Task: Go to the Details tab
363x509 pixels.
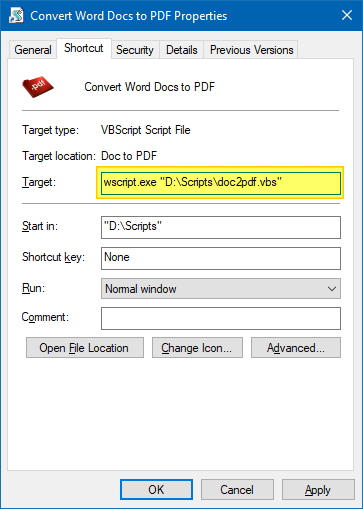Action: tap(182, 50)
